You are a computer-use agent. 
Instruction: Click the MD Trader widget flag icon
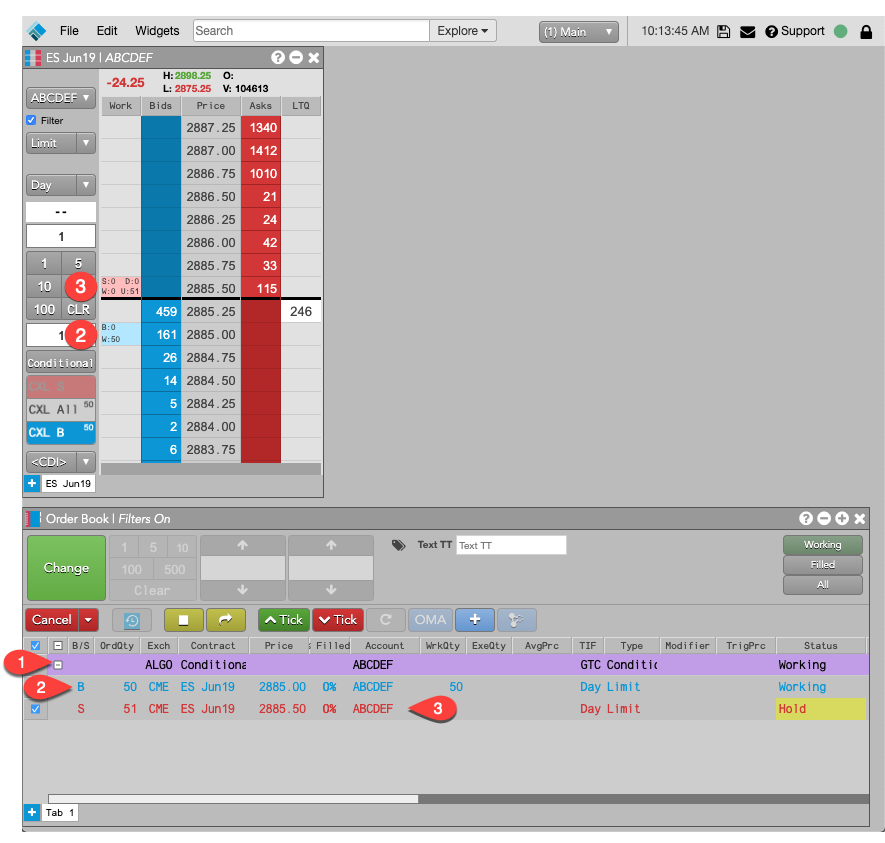pyautogui.click(x=33, y=58)
